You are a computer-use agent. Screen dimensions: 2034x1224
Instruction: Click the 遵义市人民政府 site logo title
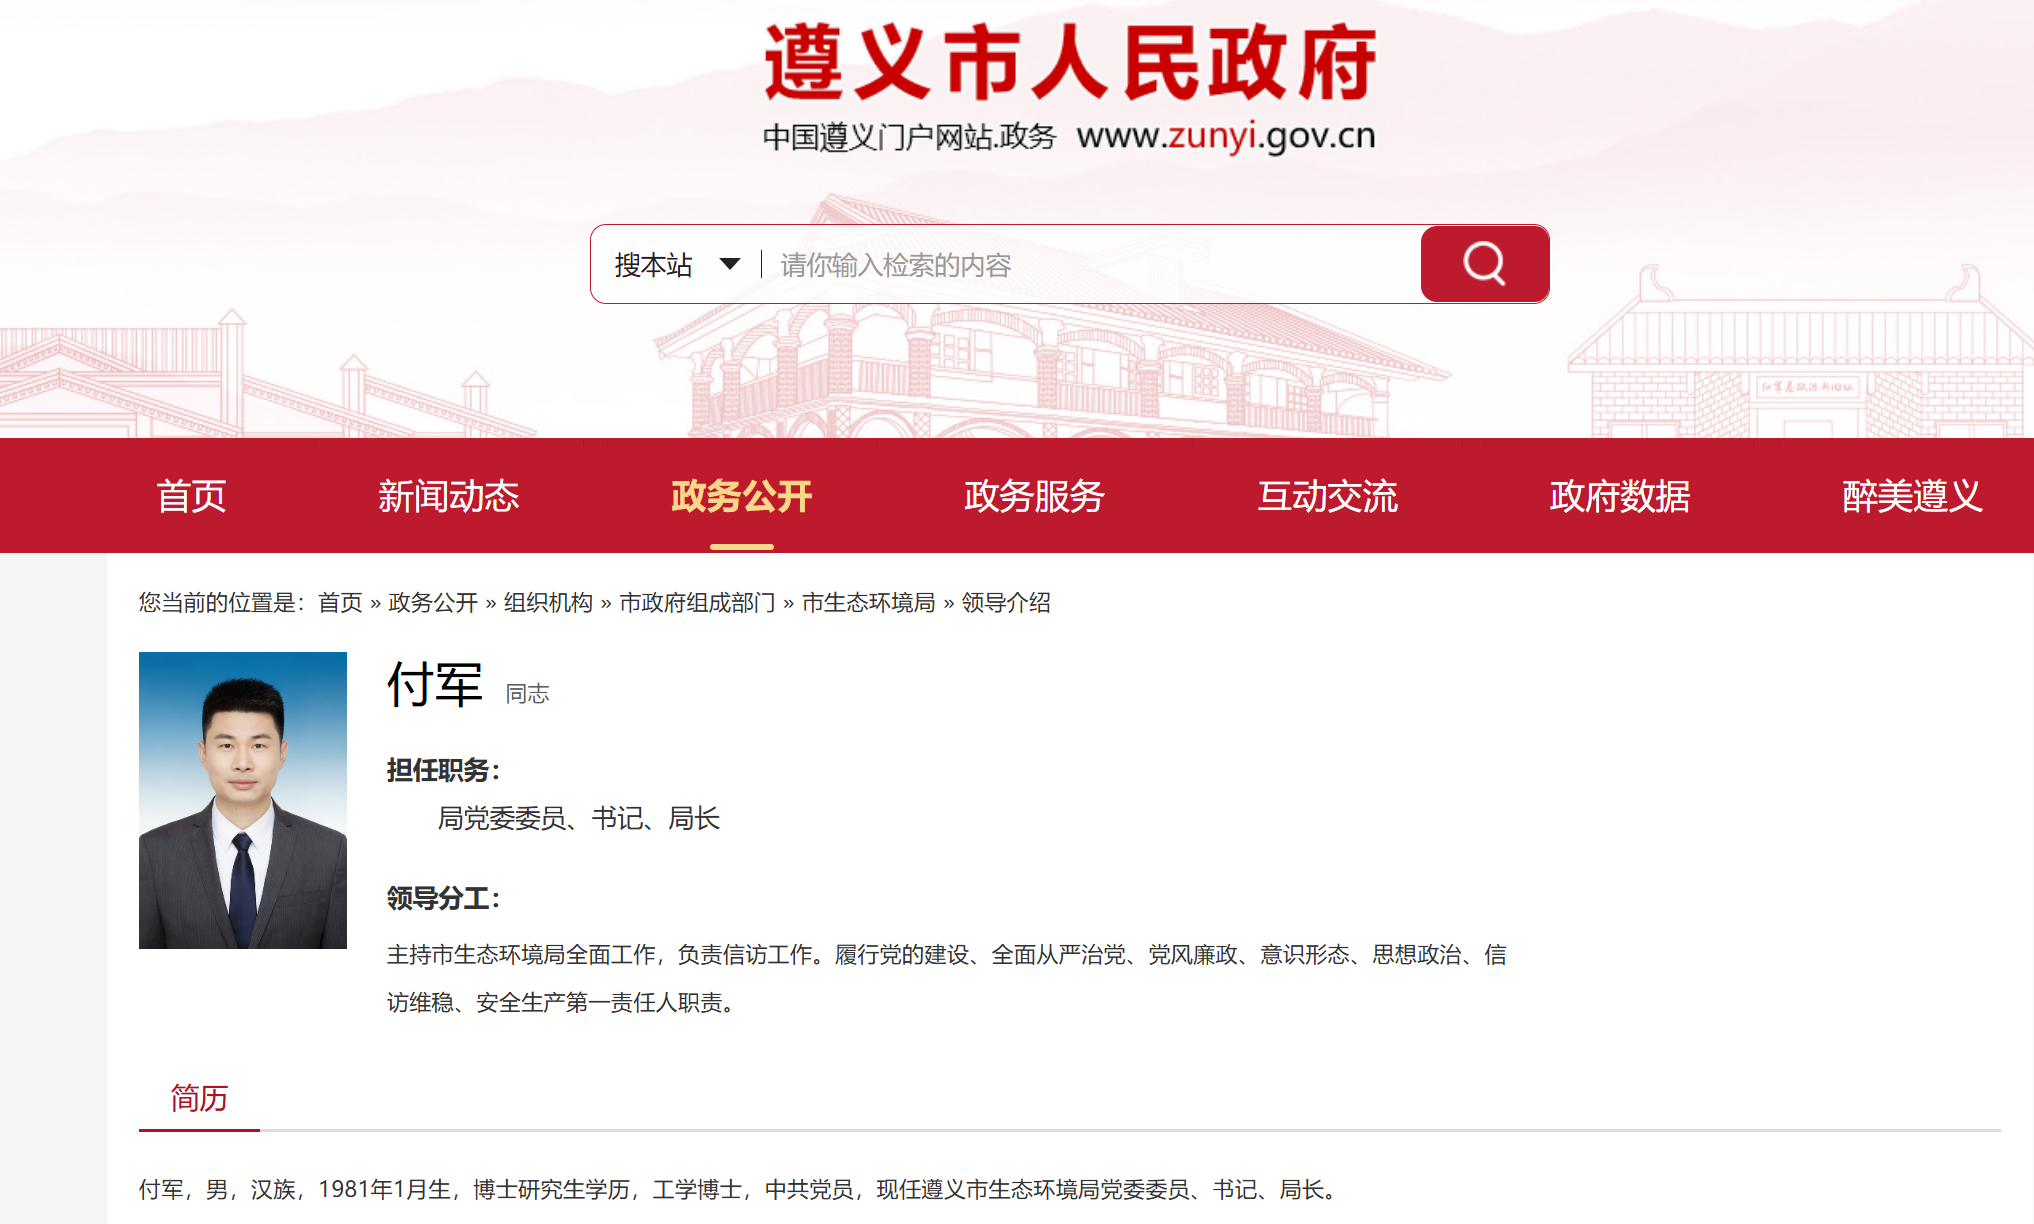(x=1070, y=62)
